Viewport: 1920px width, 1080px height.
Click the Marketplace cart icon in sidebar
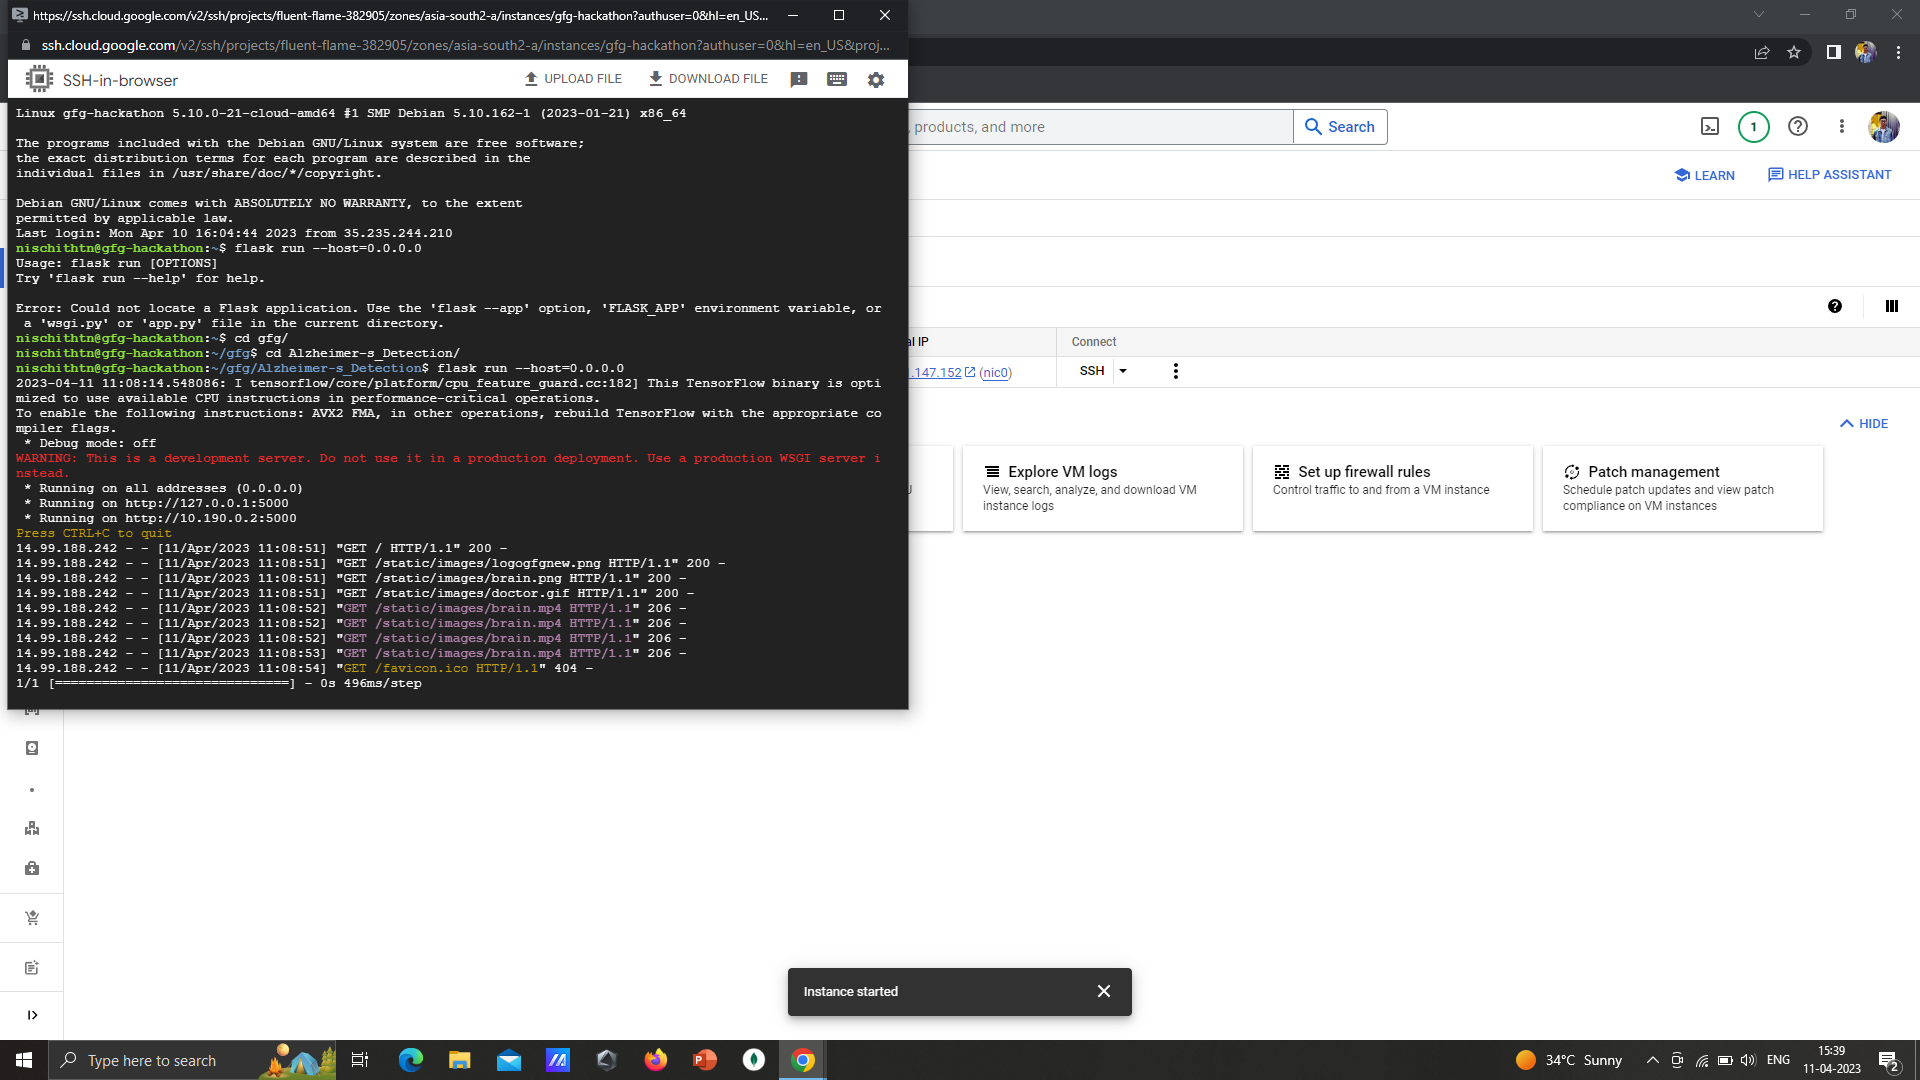tap(32, 918)
